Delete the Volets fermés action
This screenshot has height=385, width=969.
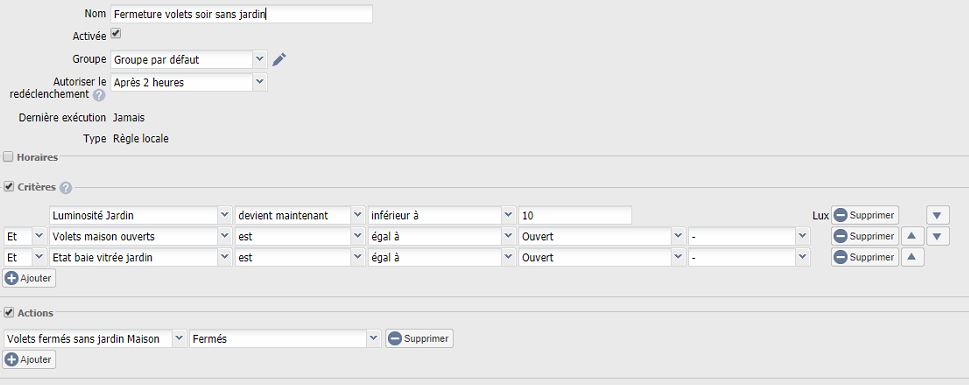point(419,339)
